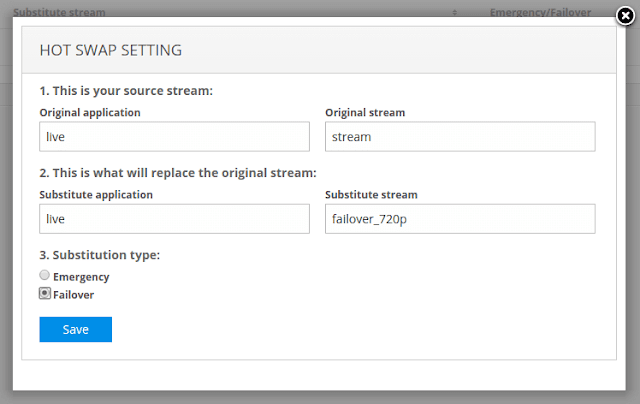640x404 pixels.
Task: Focus the Substitute application input field
Action: pyautogui.click(x=174, y=219)
